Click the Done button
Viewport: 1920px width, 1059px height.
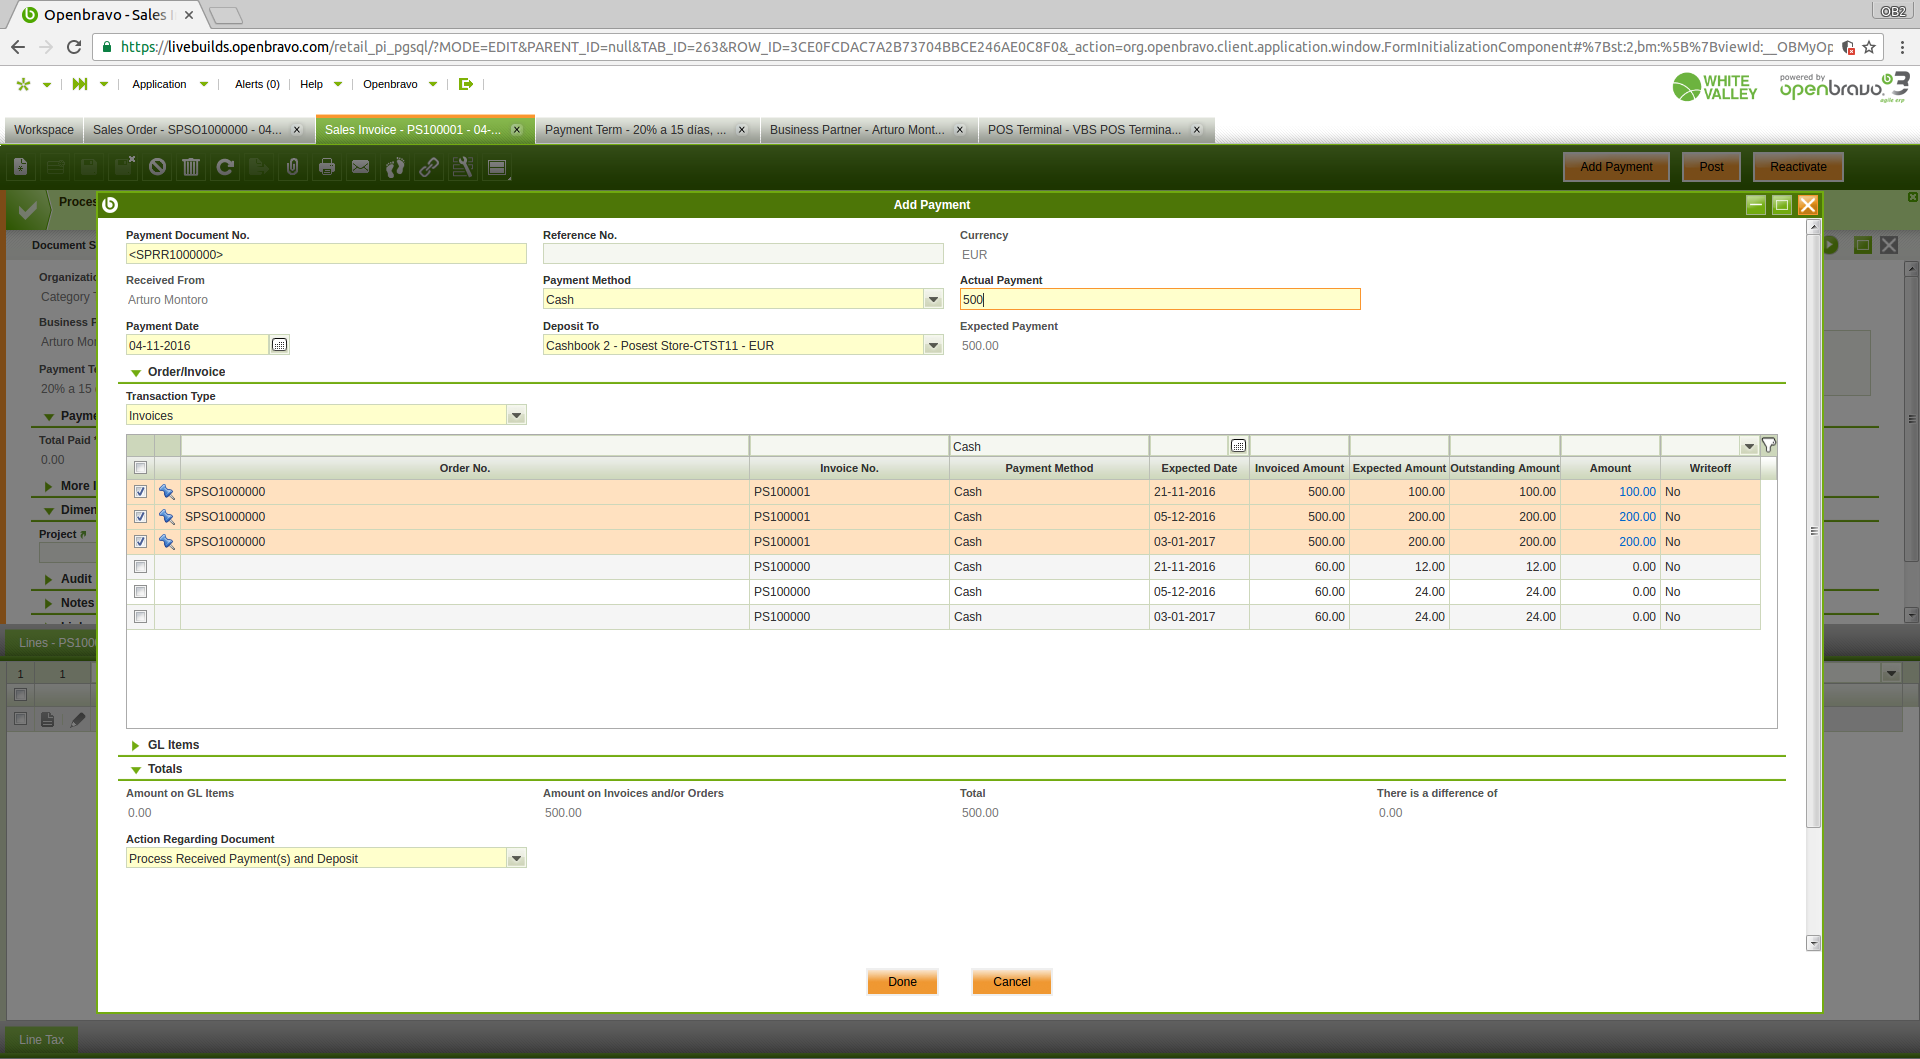point(902,982)
